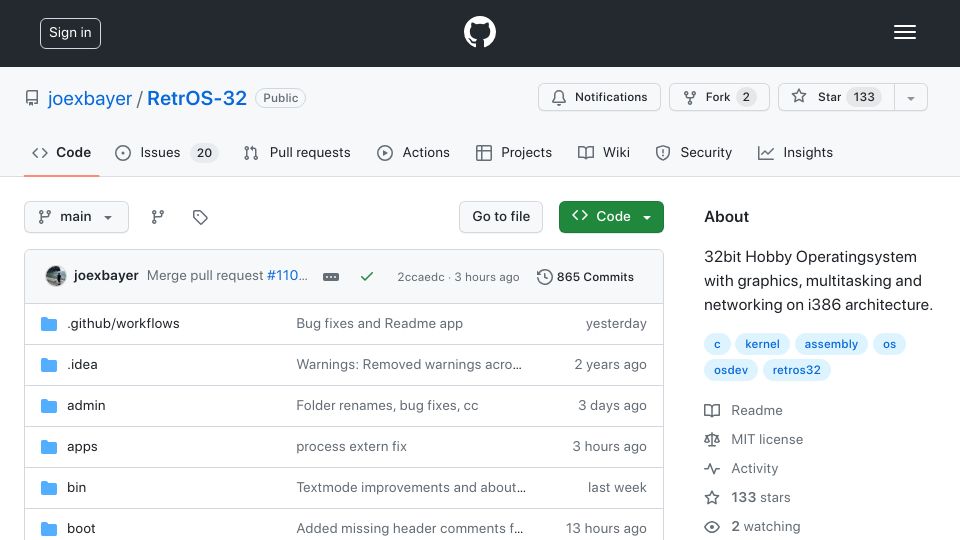Screen dimensions: 960x540
Task: Open 'Bug fixes and Readme app' commit
Action: (x=380, y=323)
